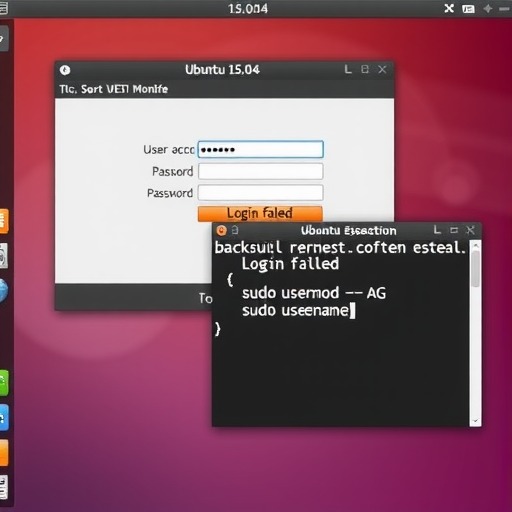Click orange Ubuntu icon in terminal title bar
The width and height of the screenshot is (512, 512).
point(221,230)
